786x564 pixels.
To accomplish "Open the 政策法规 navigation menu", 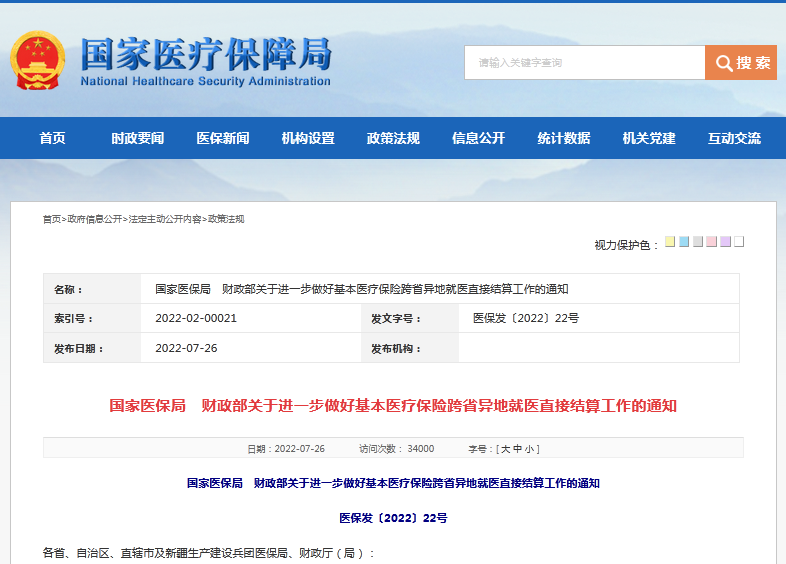I will pyautogui.click(x=394, y=138).
